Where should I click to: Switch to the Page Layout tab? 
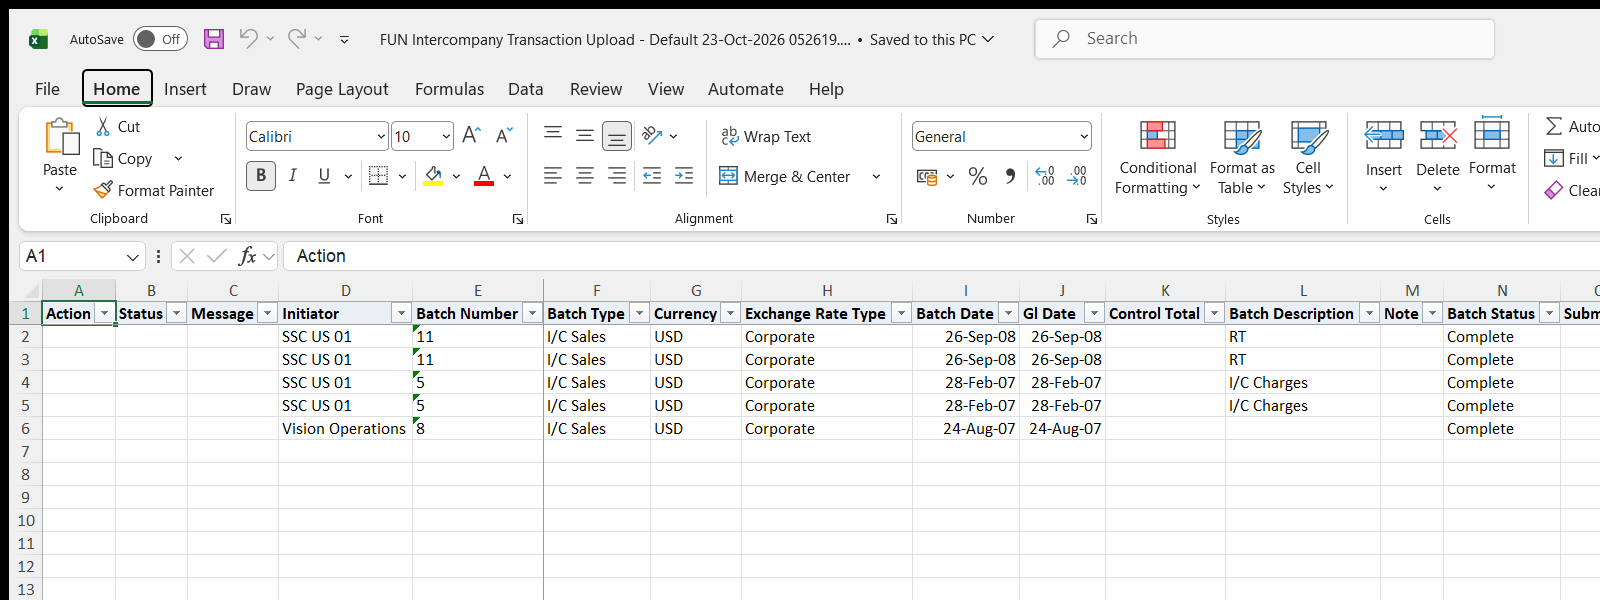click(342, 89)
